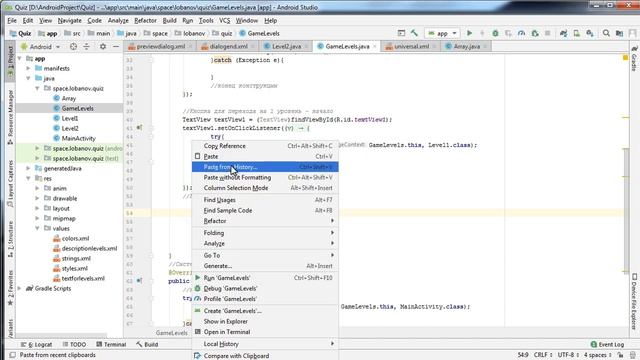The height and width of the screenshot is (360, 640).
Task: Choose Copy Reference in context menu
Action: (x=265, y=146)
